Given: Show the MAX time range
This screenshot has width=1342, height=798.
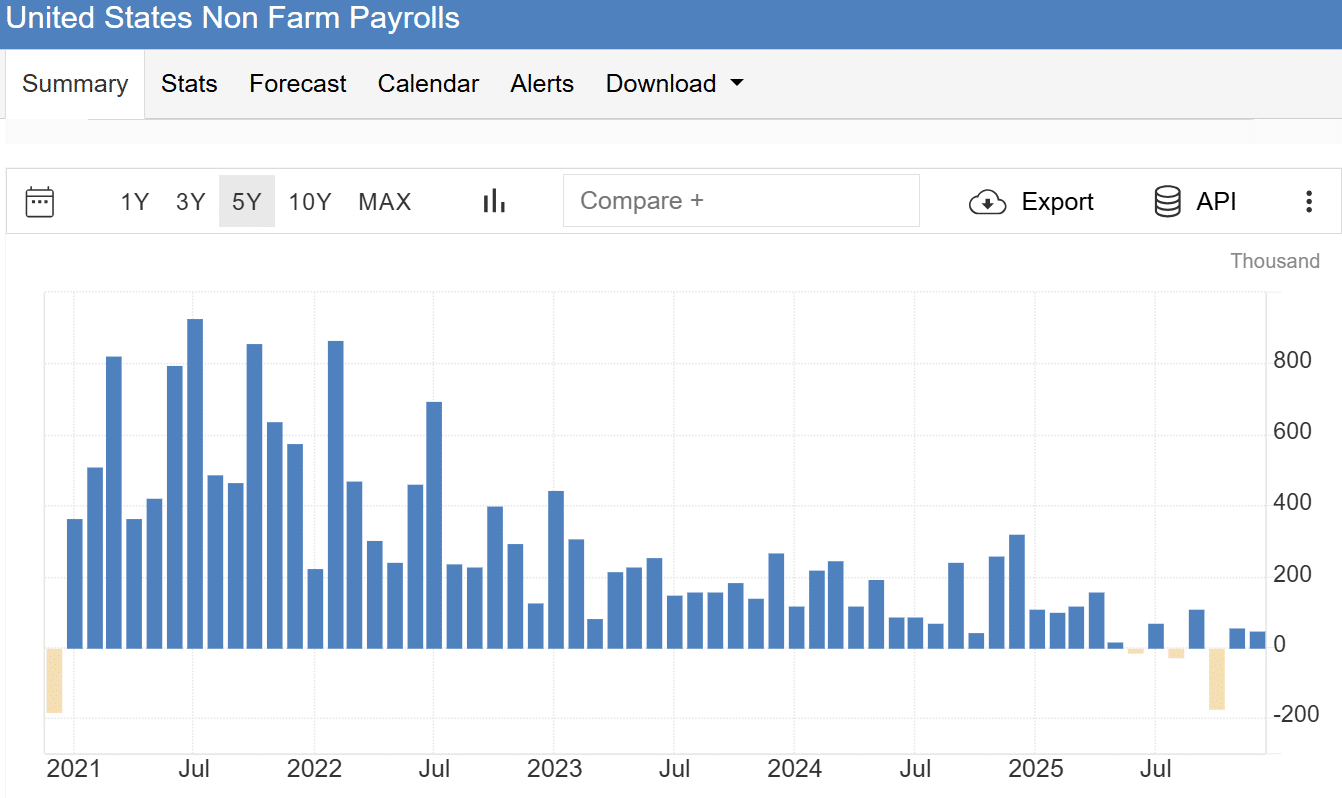Looking at the screenshot, I should 385,202.
